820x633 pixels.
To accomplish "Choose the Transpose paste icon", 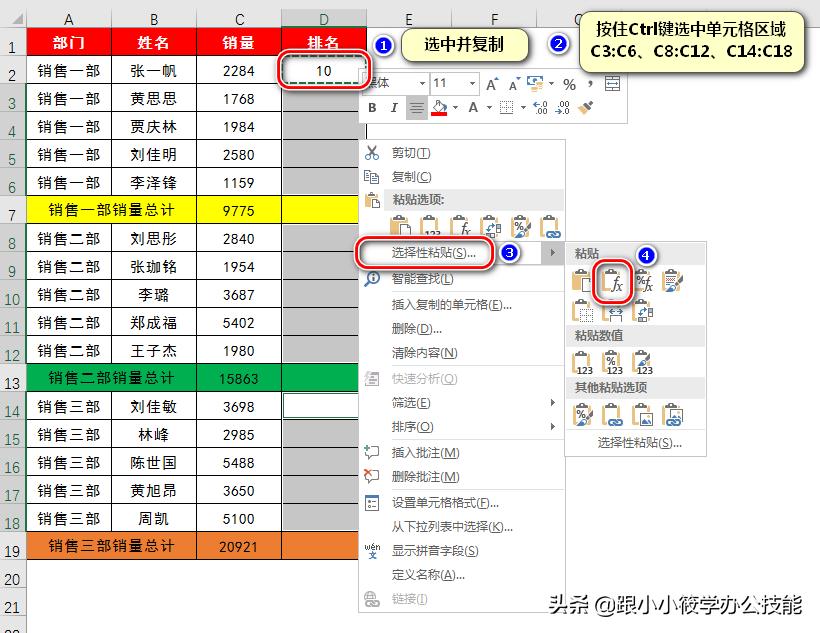I will [644, 312].
